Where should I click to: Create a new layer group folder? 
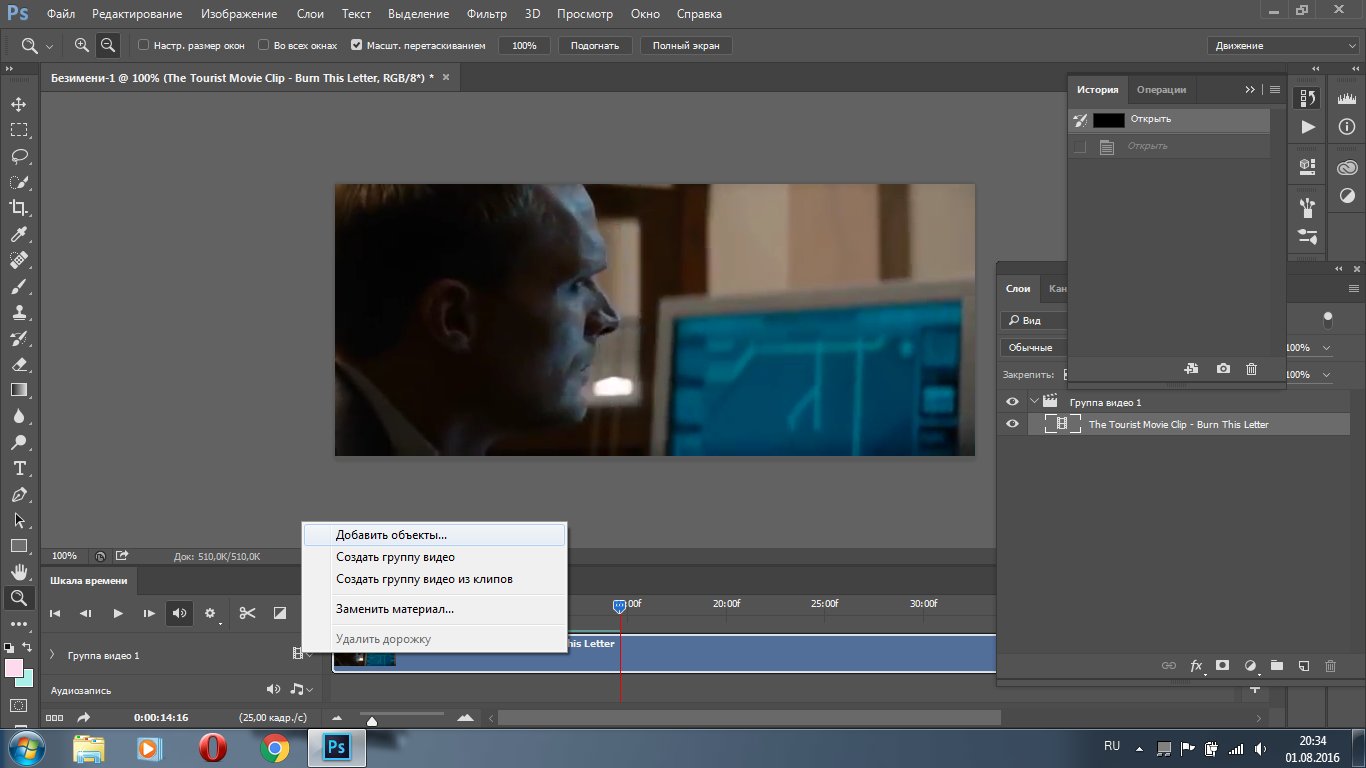coord(1277,665)
